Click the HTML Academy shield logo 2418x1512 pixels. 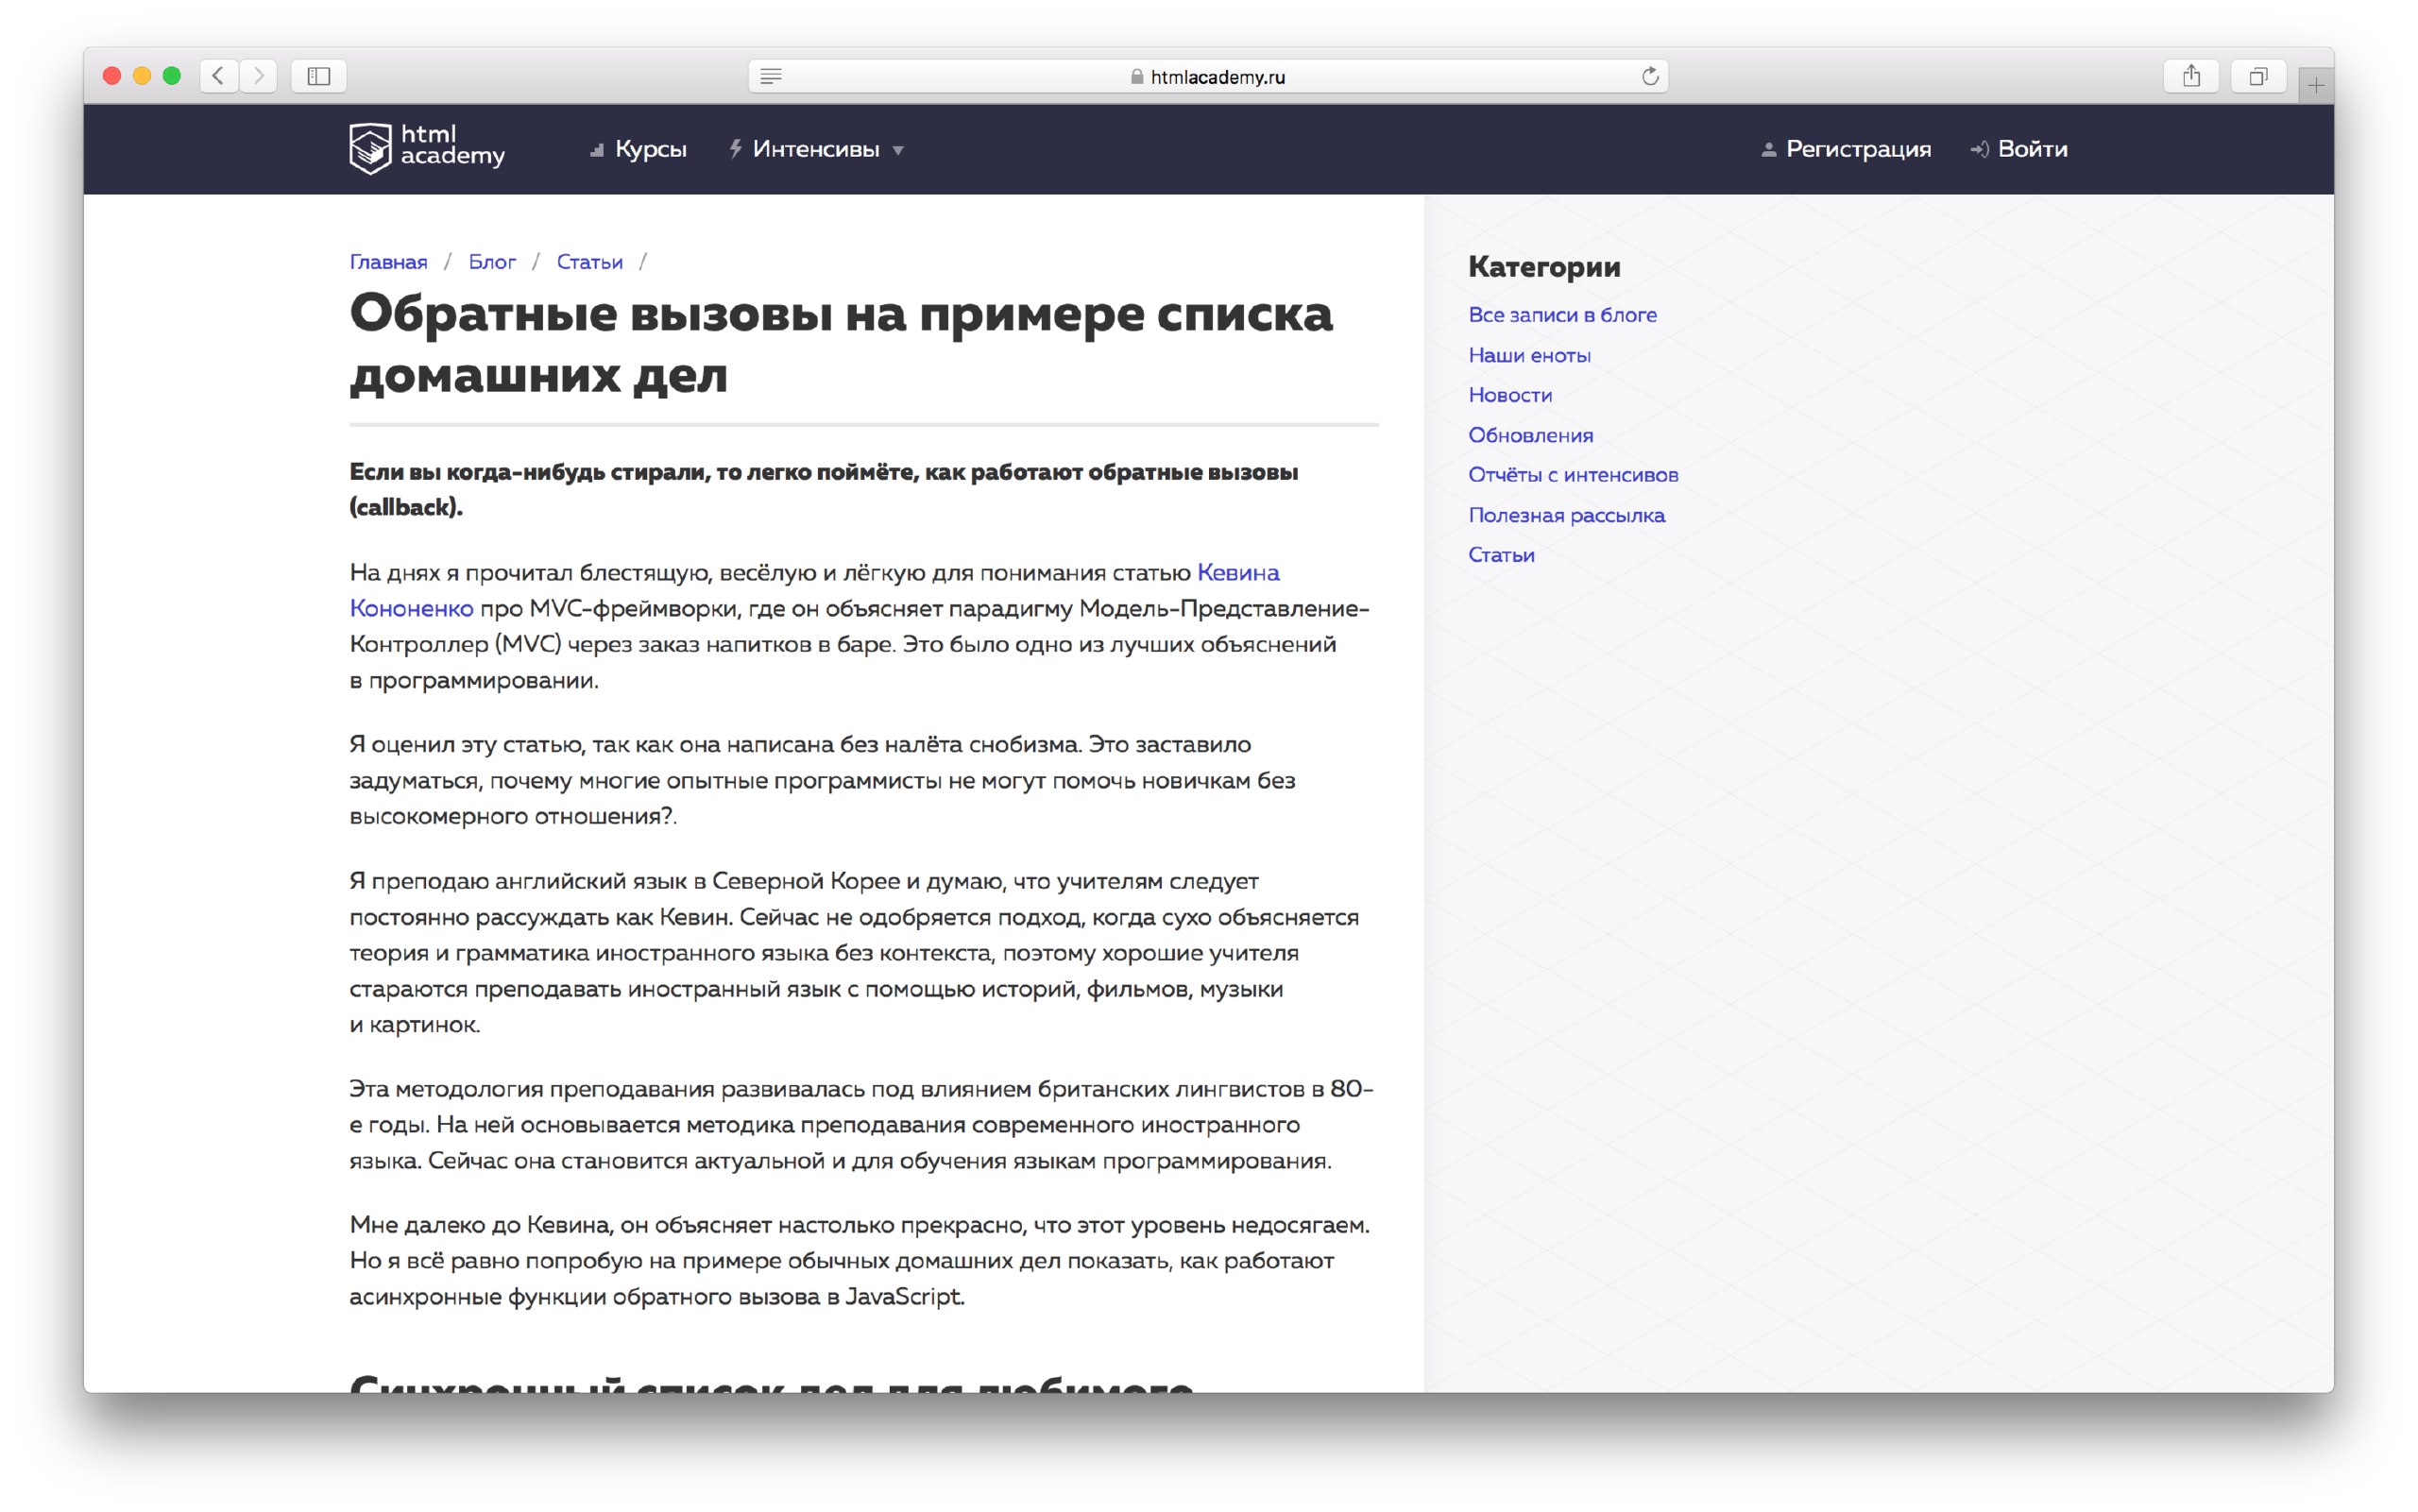coord(370,148)
